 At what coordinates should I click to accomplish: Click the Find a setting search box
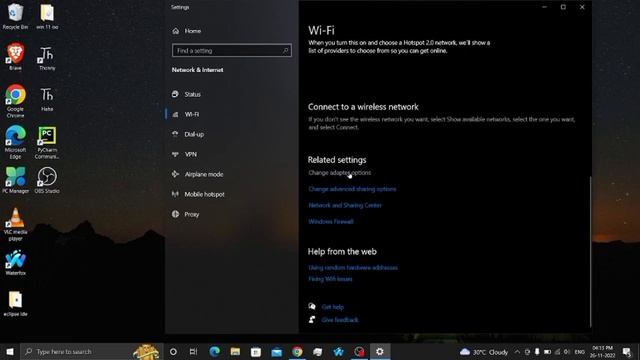pos(232,51)
